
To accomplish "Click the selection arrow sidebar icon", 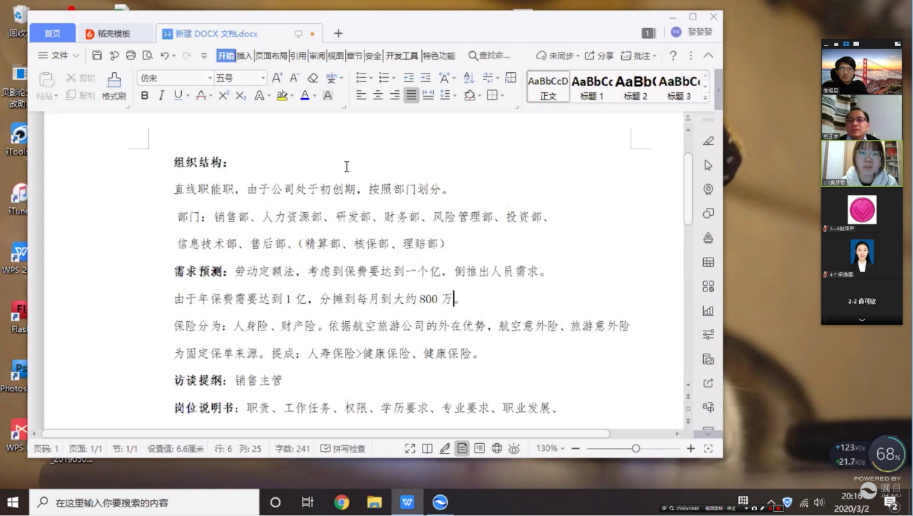I will pyautogui.click(x=708, y=165).
